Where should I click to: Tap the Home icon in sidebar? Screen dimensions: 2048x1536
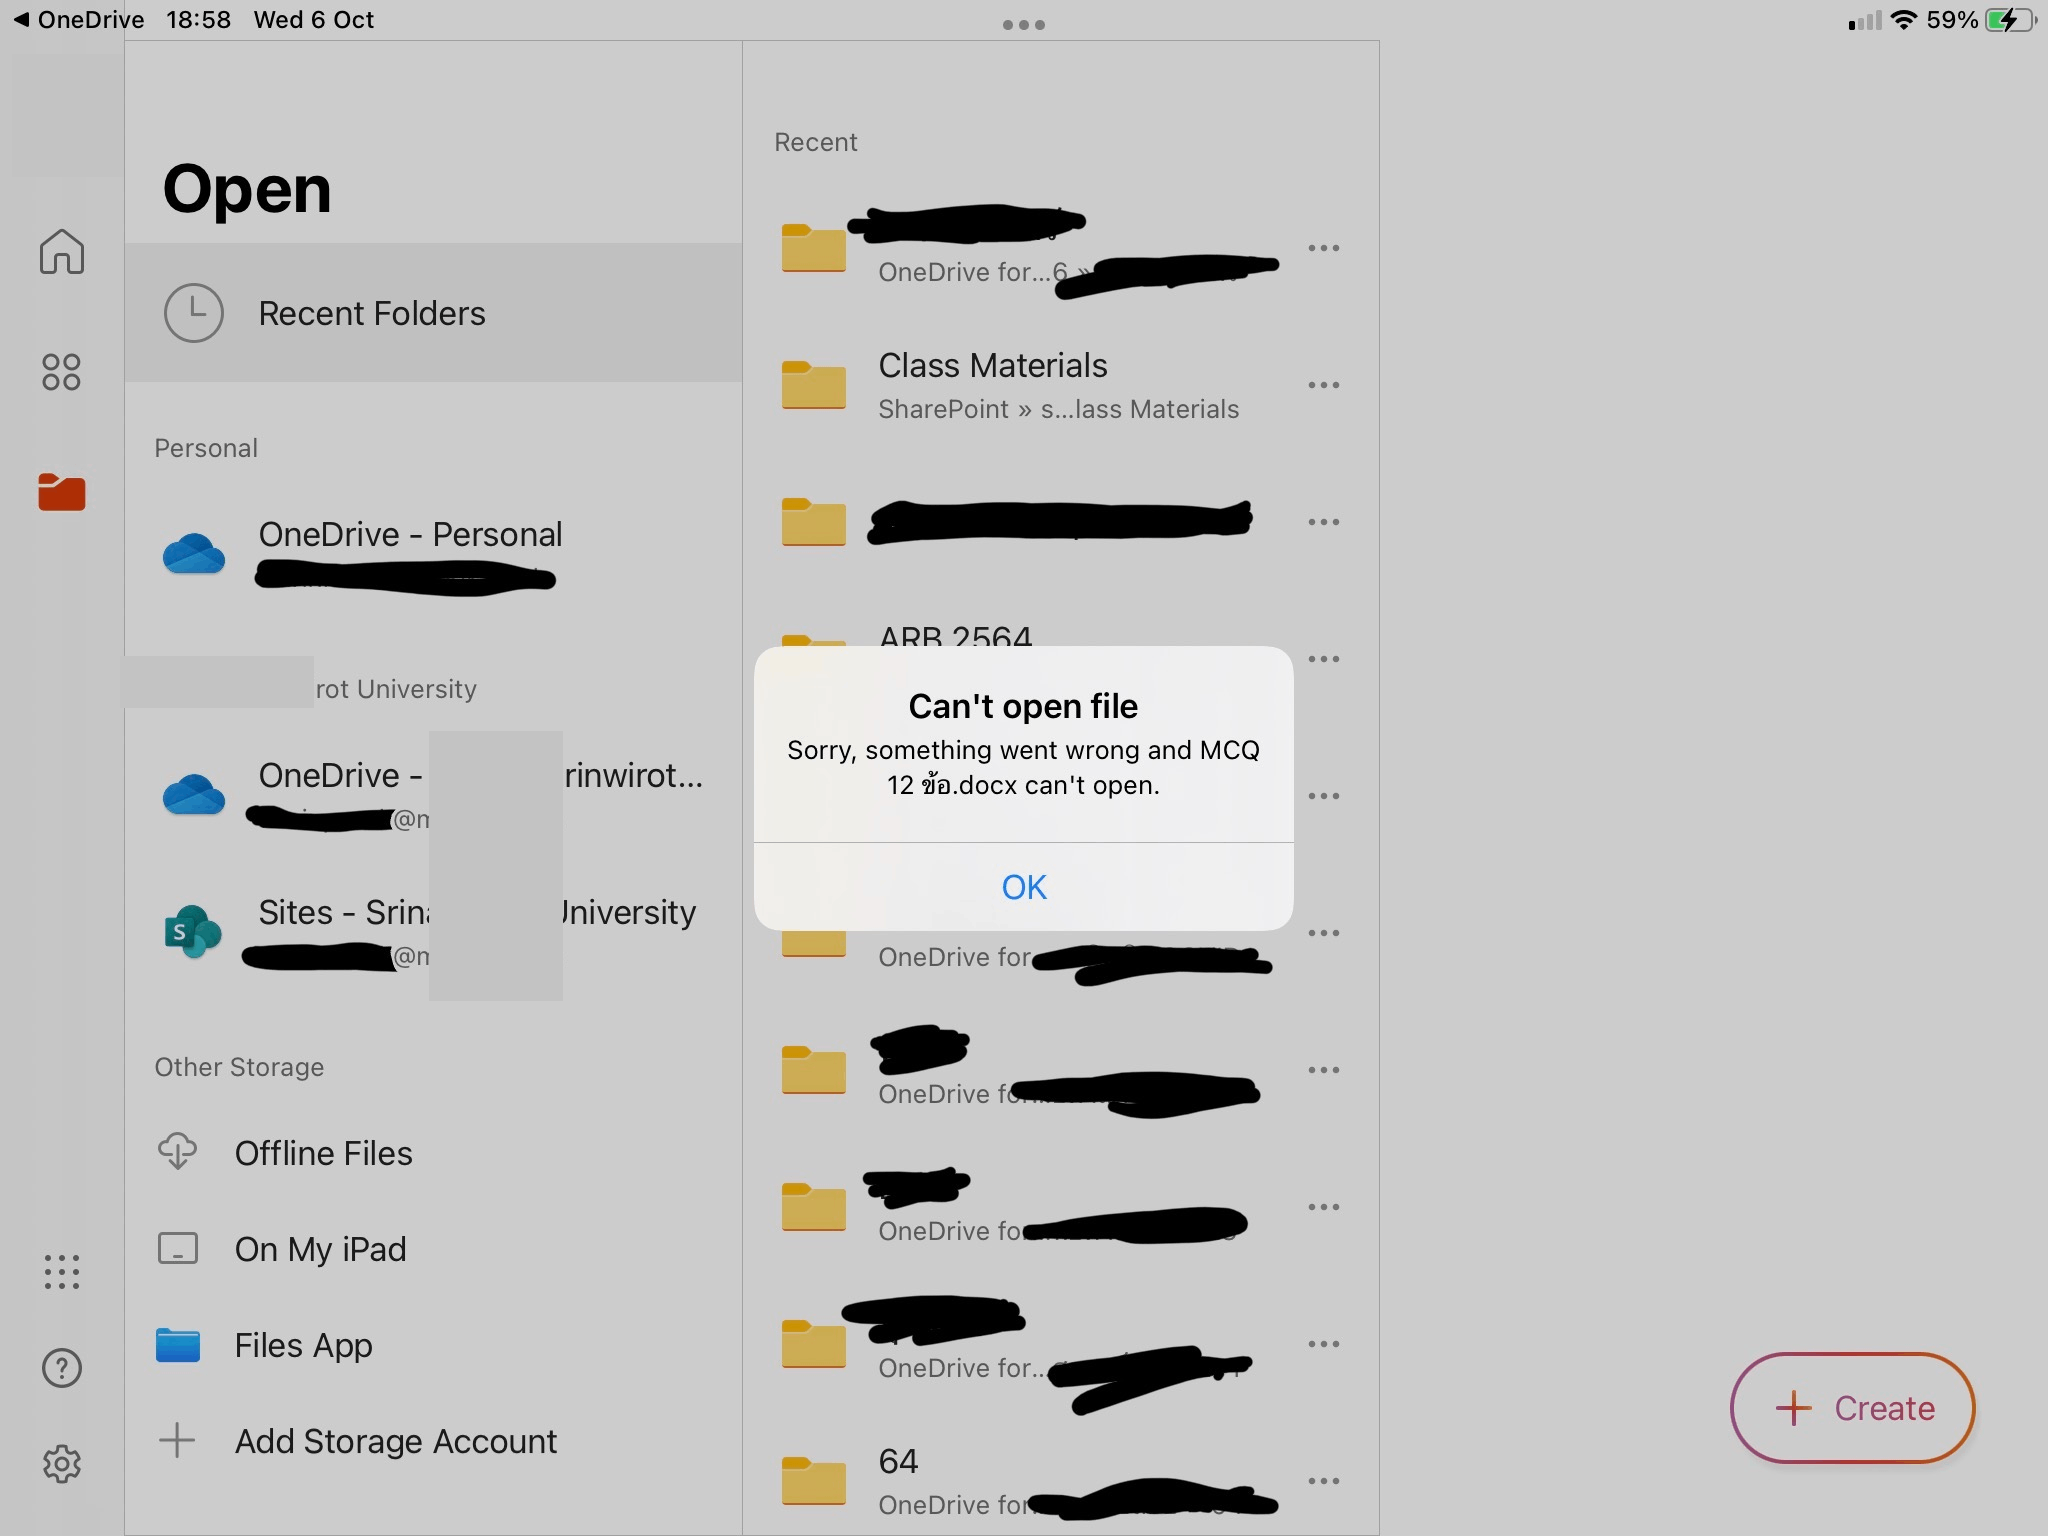(62, 251)
